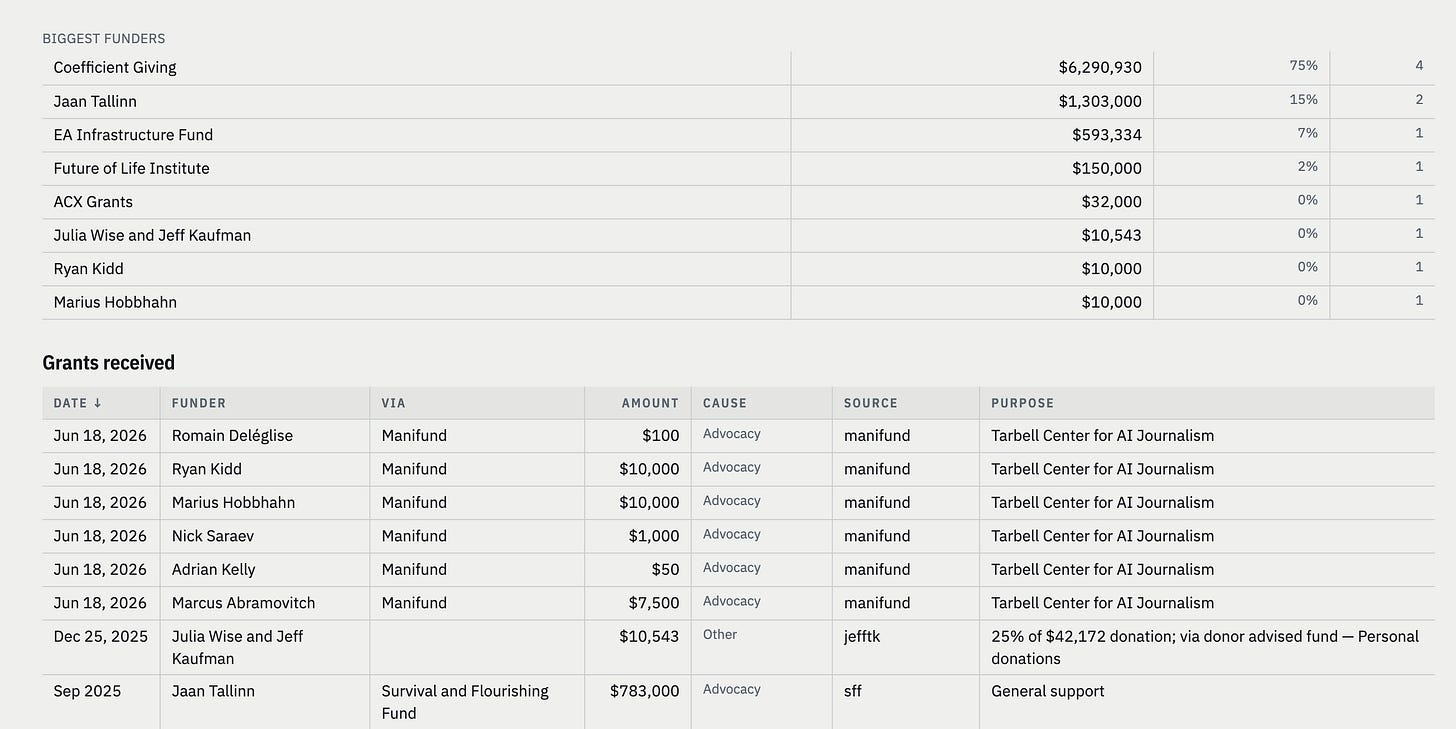The image size is (1456, 729).
Task: Click the $1,303,000 total amount
Action: coord(1100,102)
